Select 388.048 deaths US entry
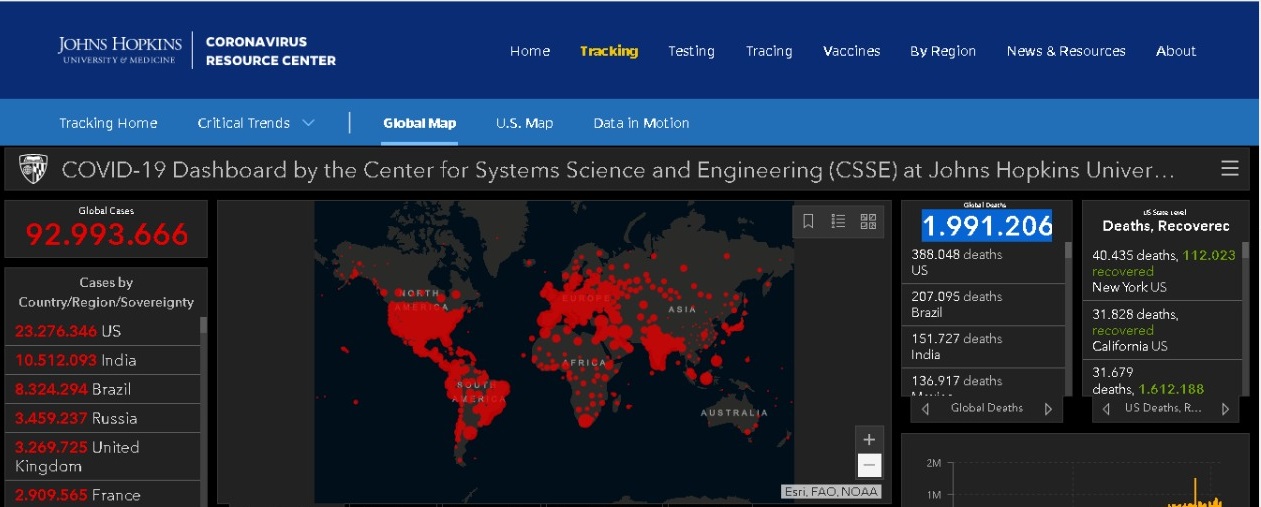The width and height of the screenshot is (1261, 507). [983, 262]
